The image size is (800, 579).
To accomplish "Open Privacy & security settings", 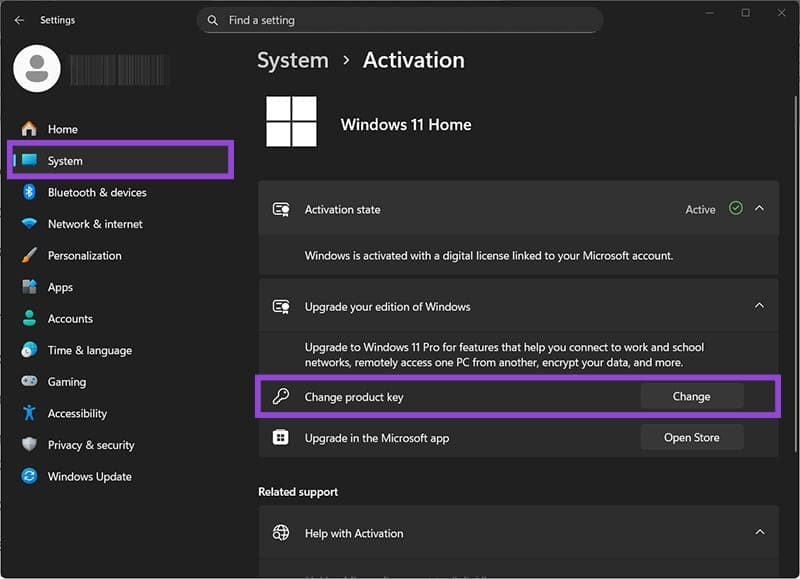I will 92,445.
